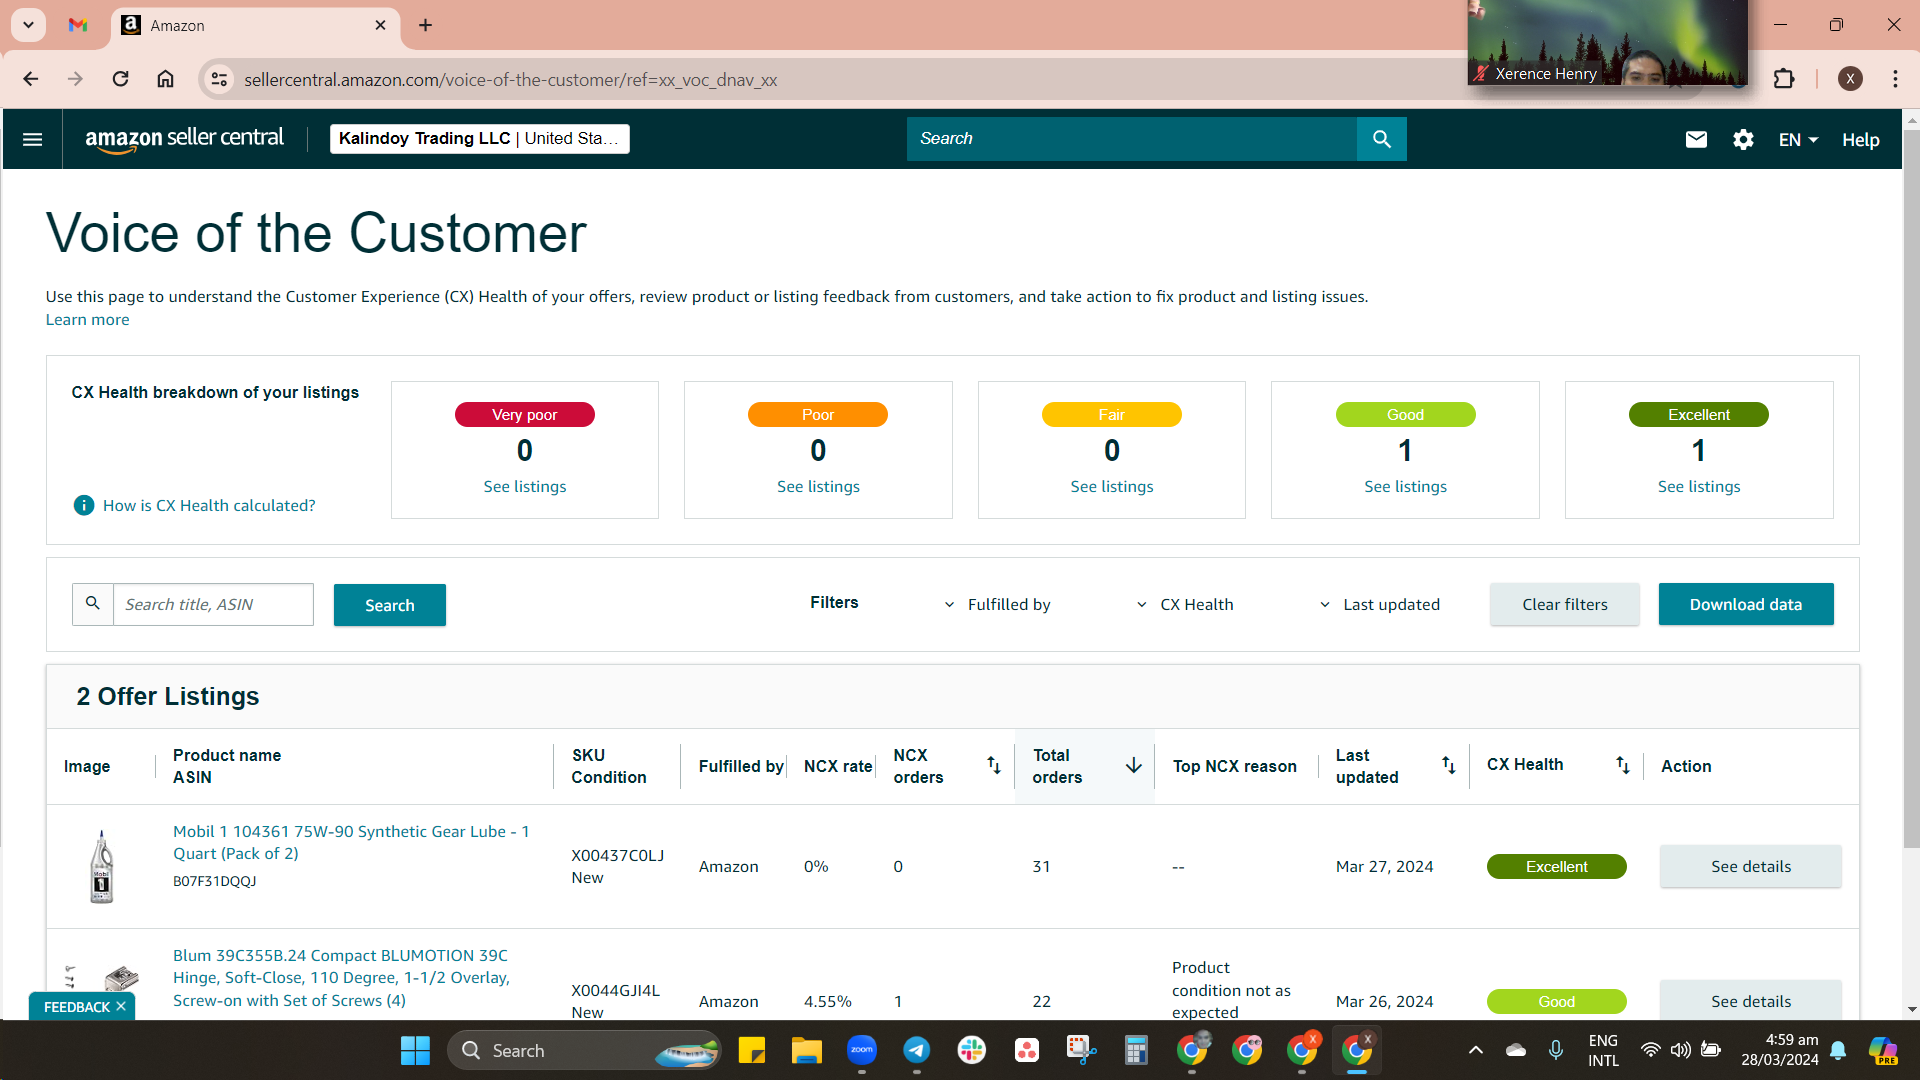Open Chrome three-dot menu

(x=1895, y=79)
